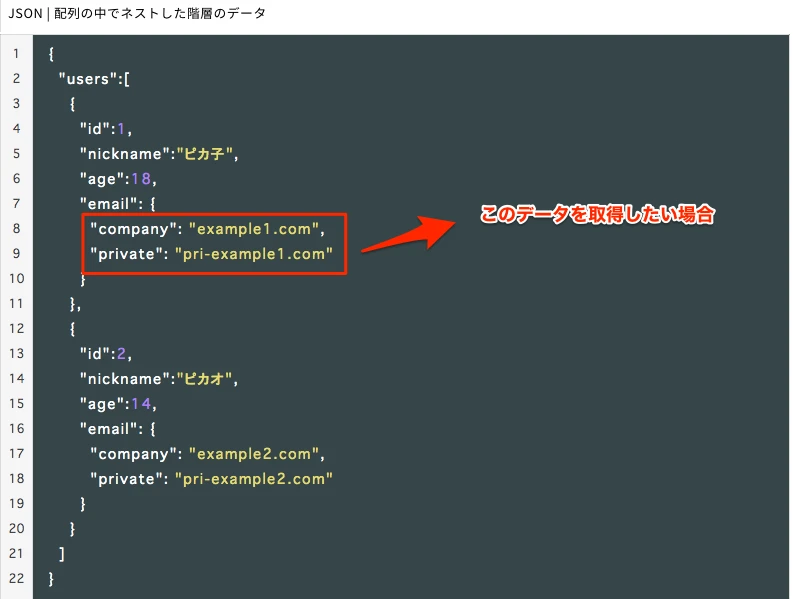793x599 pixels.
Task: Click line number 8 in the gutter
Action: [x=16, y=229]
